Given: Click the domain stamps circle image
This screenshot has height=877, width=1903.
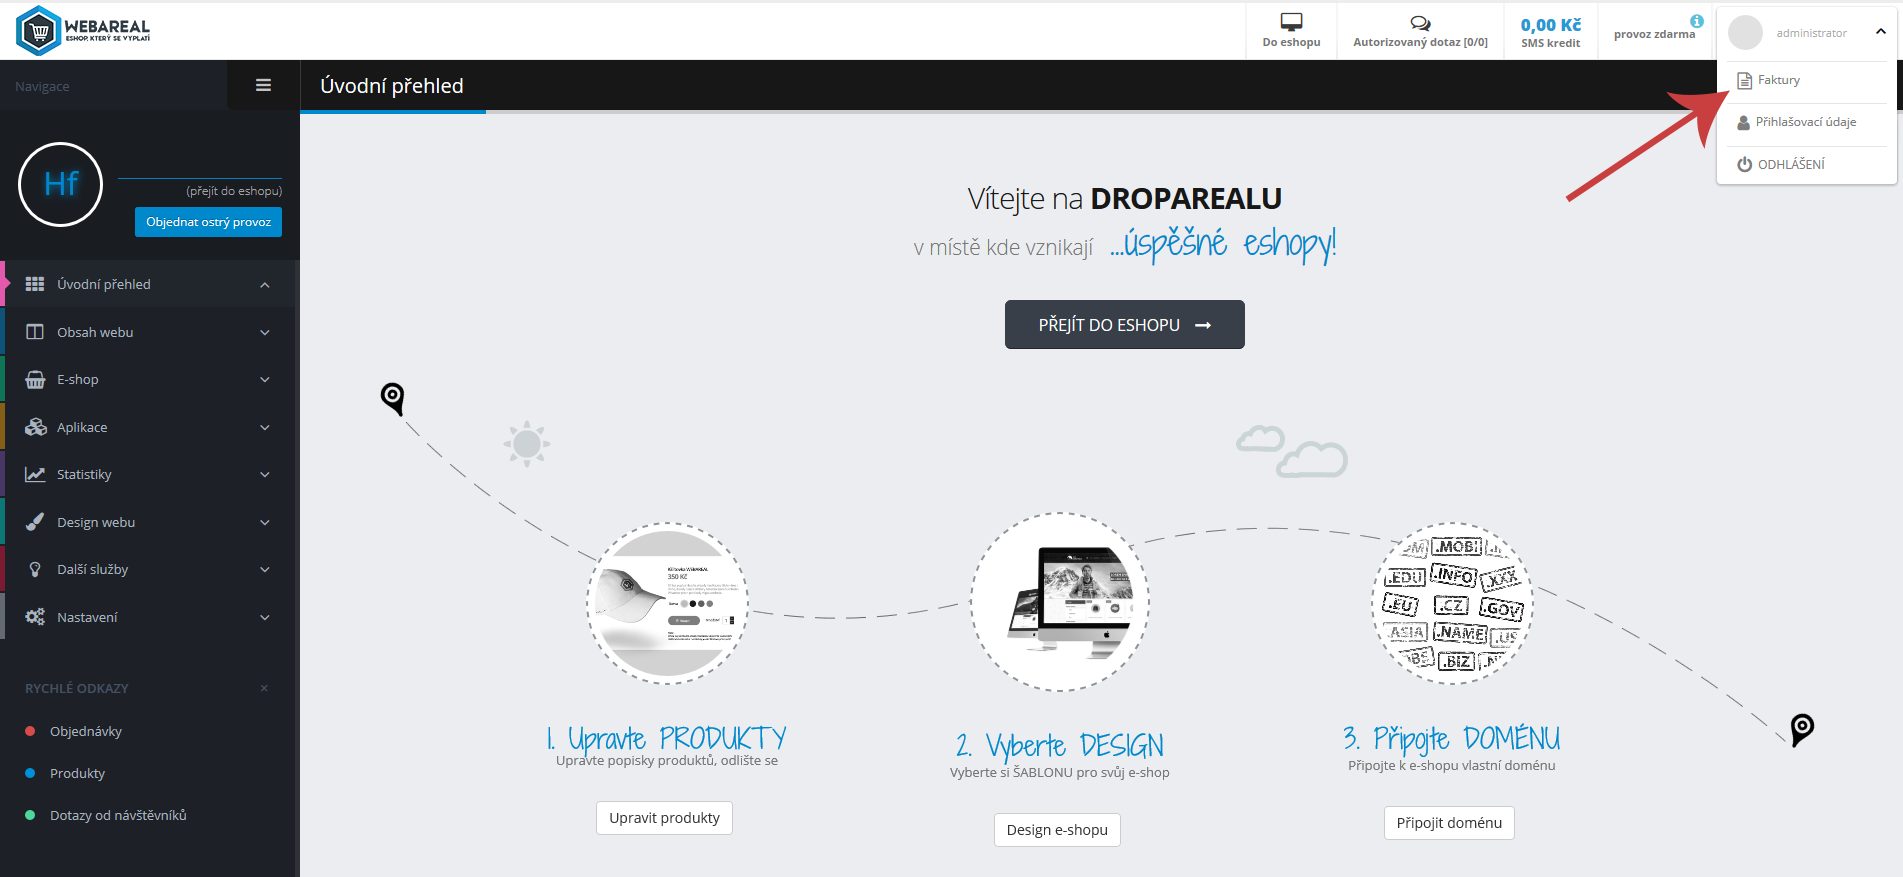Looking at the screenshot, I should [1452, 603].
